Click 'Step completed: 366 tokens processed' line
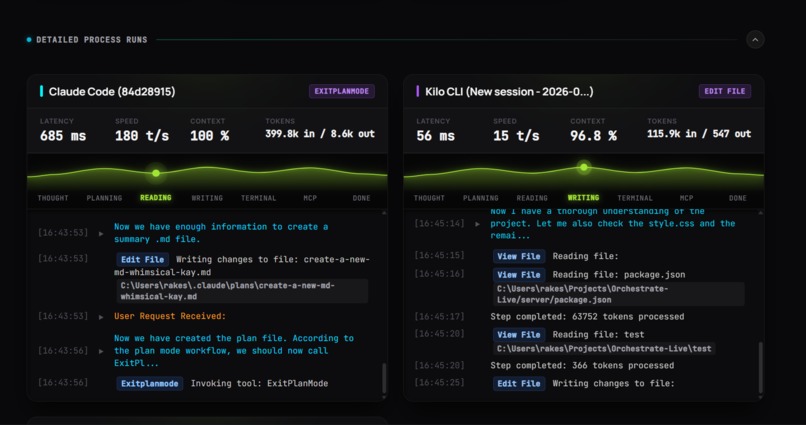 (582, 365)
